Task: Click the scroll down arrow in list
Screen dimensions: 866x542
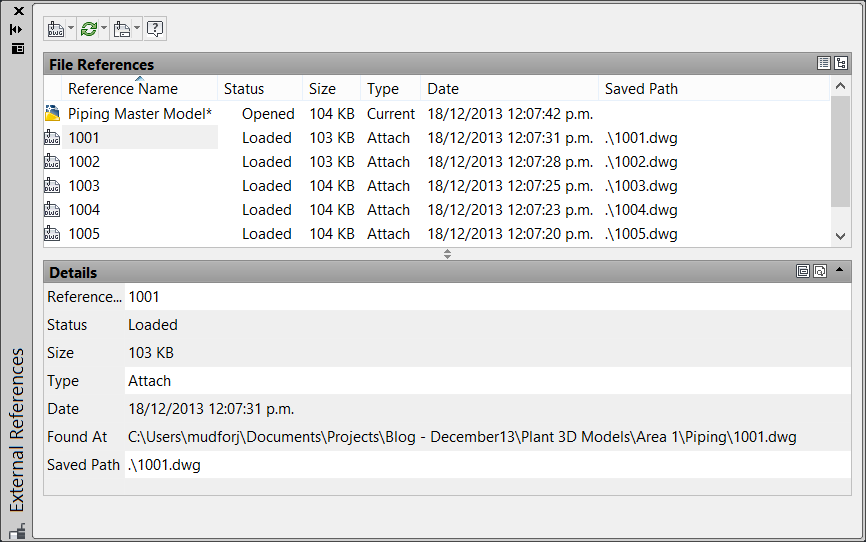Action: click(841, 236)
